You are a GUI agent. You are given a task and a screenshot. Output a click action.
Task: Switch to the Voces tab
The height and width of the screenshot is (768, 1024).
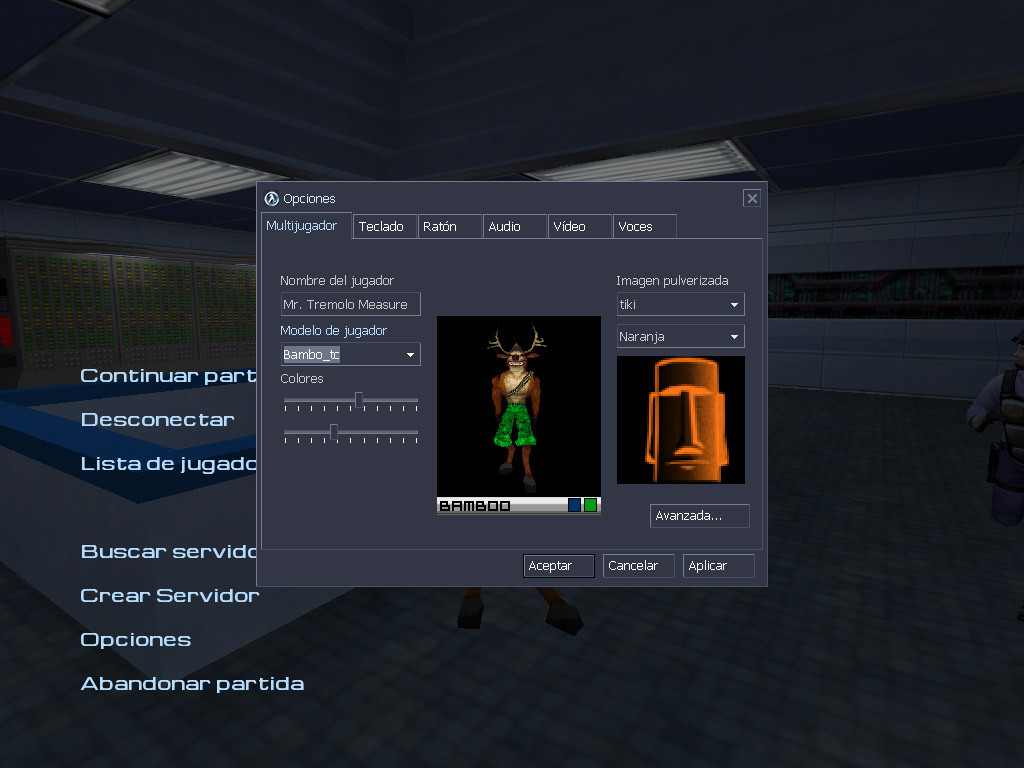[x=643, y=226]
